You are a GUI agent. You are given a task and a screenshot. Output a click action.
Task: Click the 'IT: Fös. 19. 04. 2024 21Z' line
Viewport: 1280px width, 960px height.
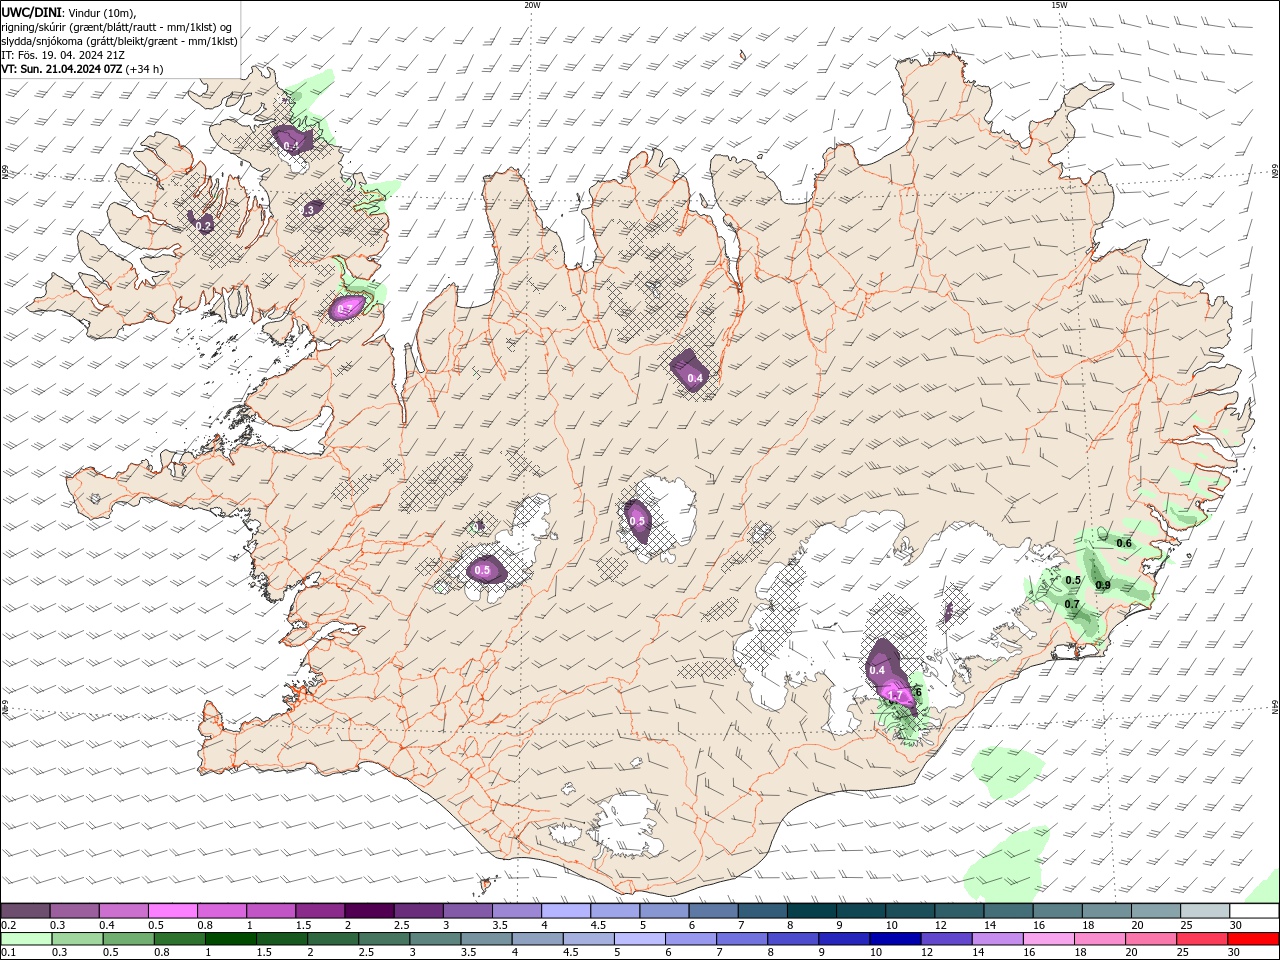[64, 55]
